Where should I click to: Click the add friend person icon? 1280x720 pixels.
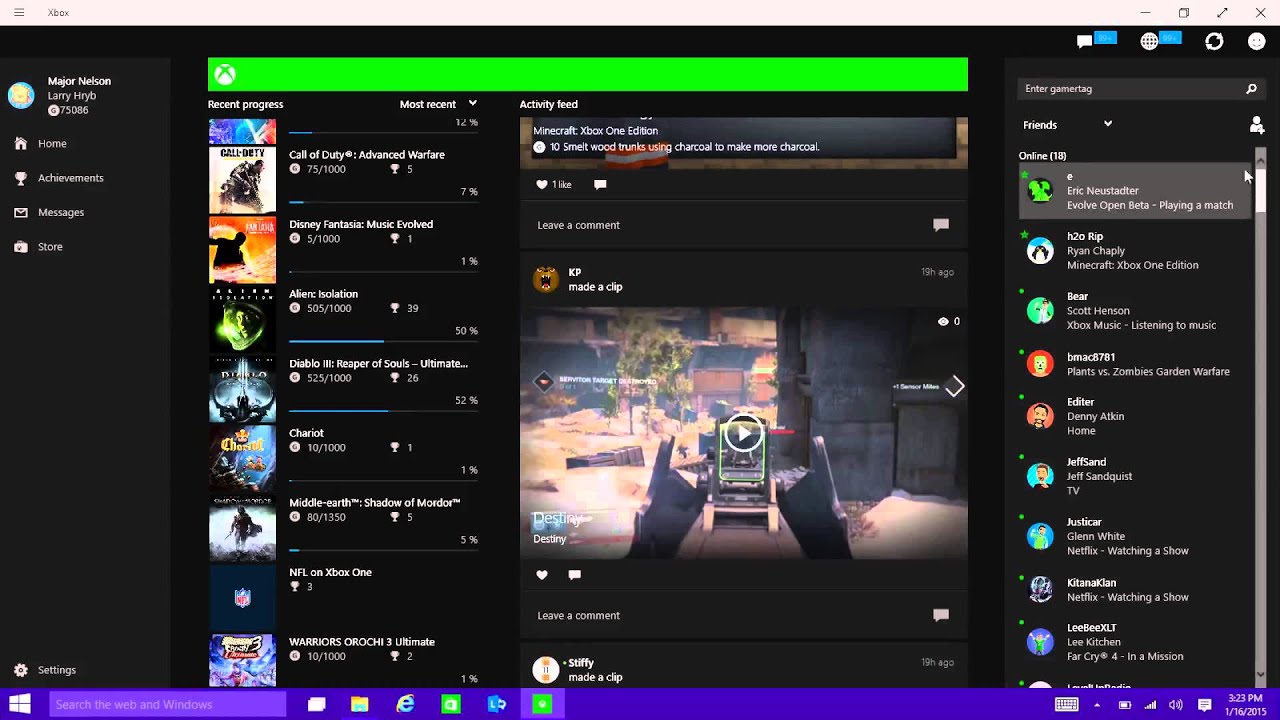1257,125
